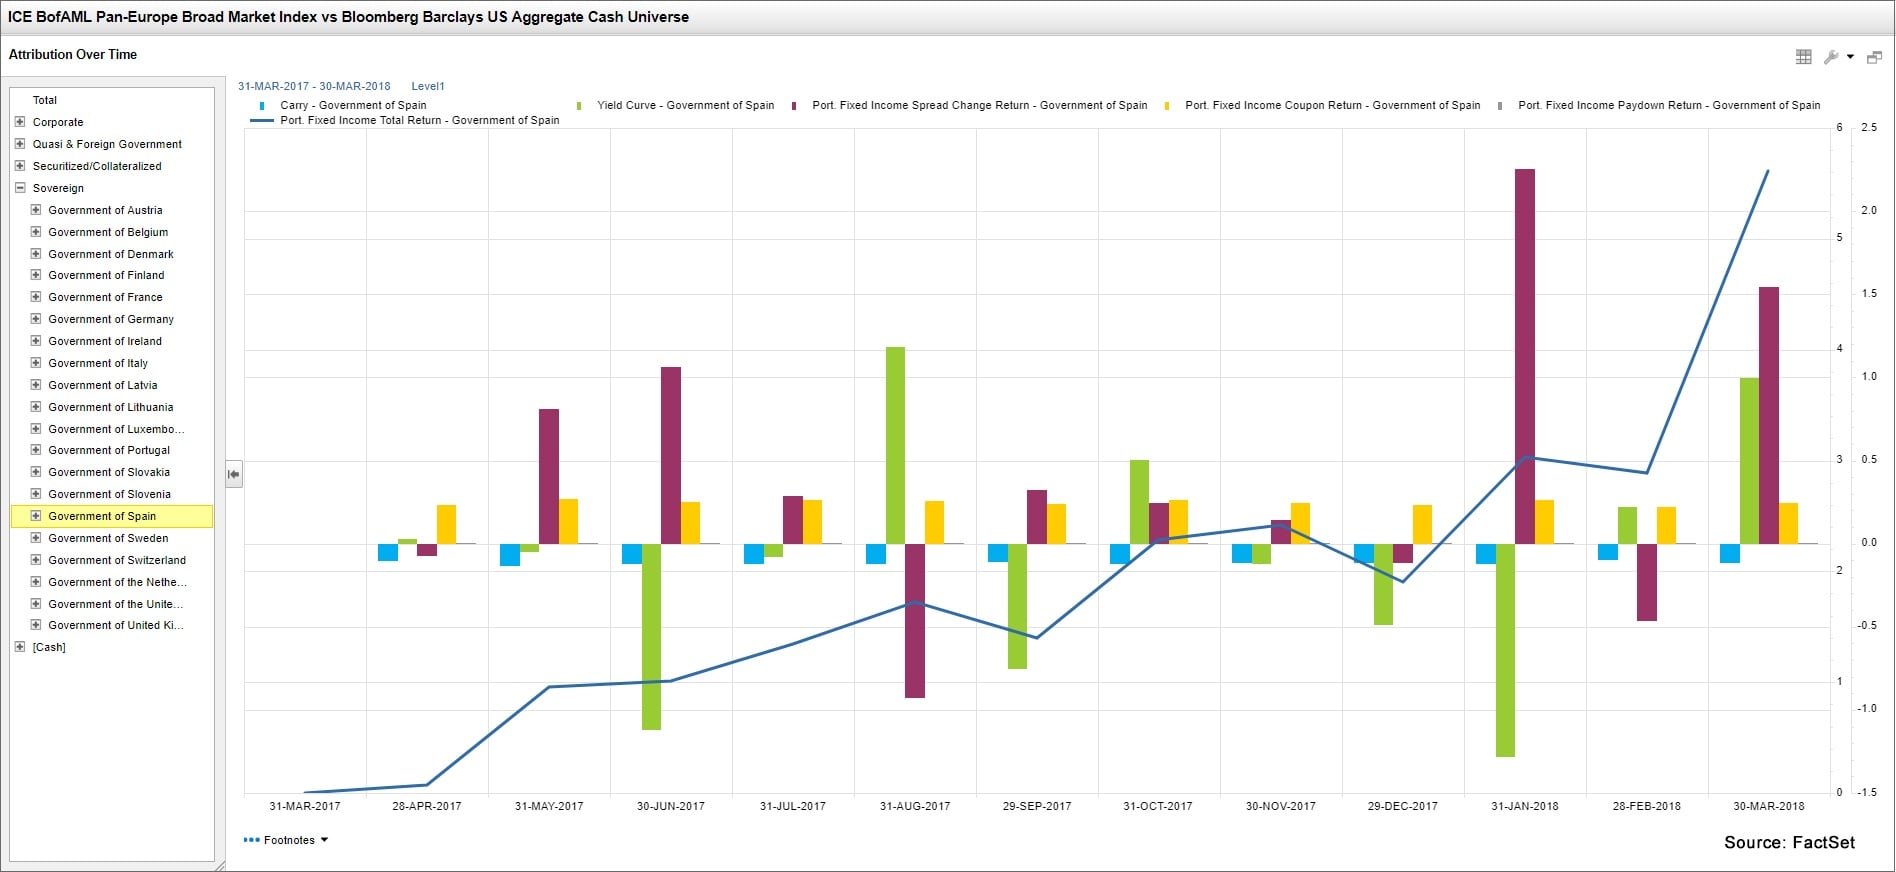Collapse the Sovereign tree node
This screenshot has height=872, width=1896.
click(x=20, y=188)
